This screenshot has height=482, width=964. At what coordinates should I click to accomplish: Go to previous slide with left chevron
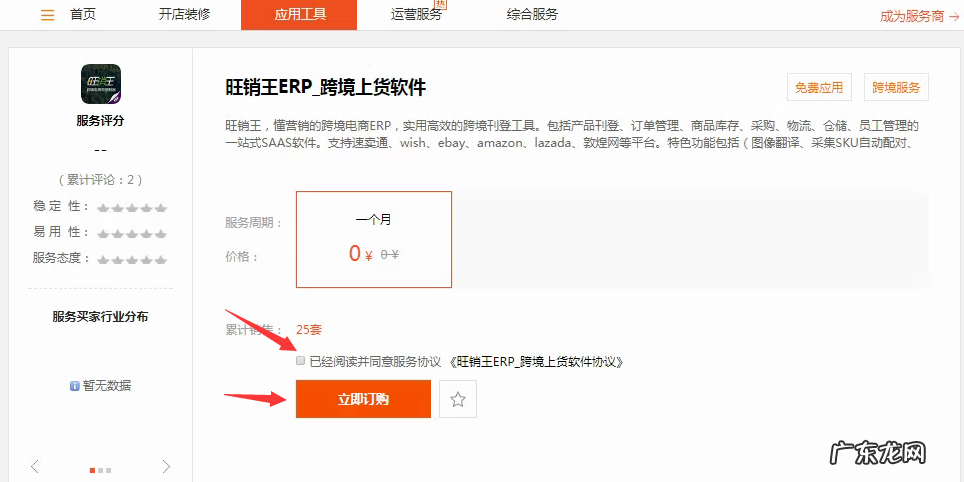click(35, 466)
